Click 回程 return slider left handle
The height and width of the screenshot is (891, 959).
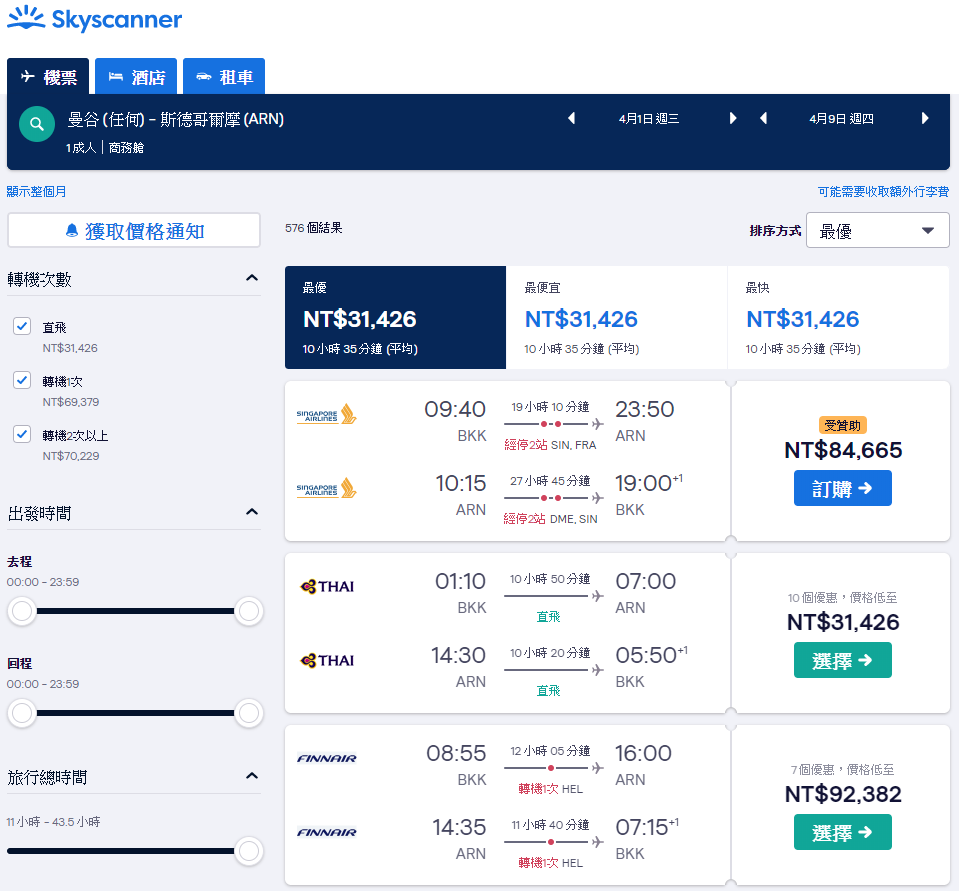(x=22, y=713)
